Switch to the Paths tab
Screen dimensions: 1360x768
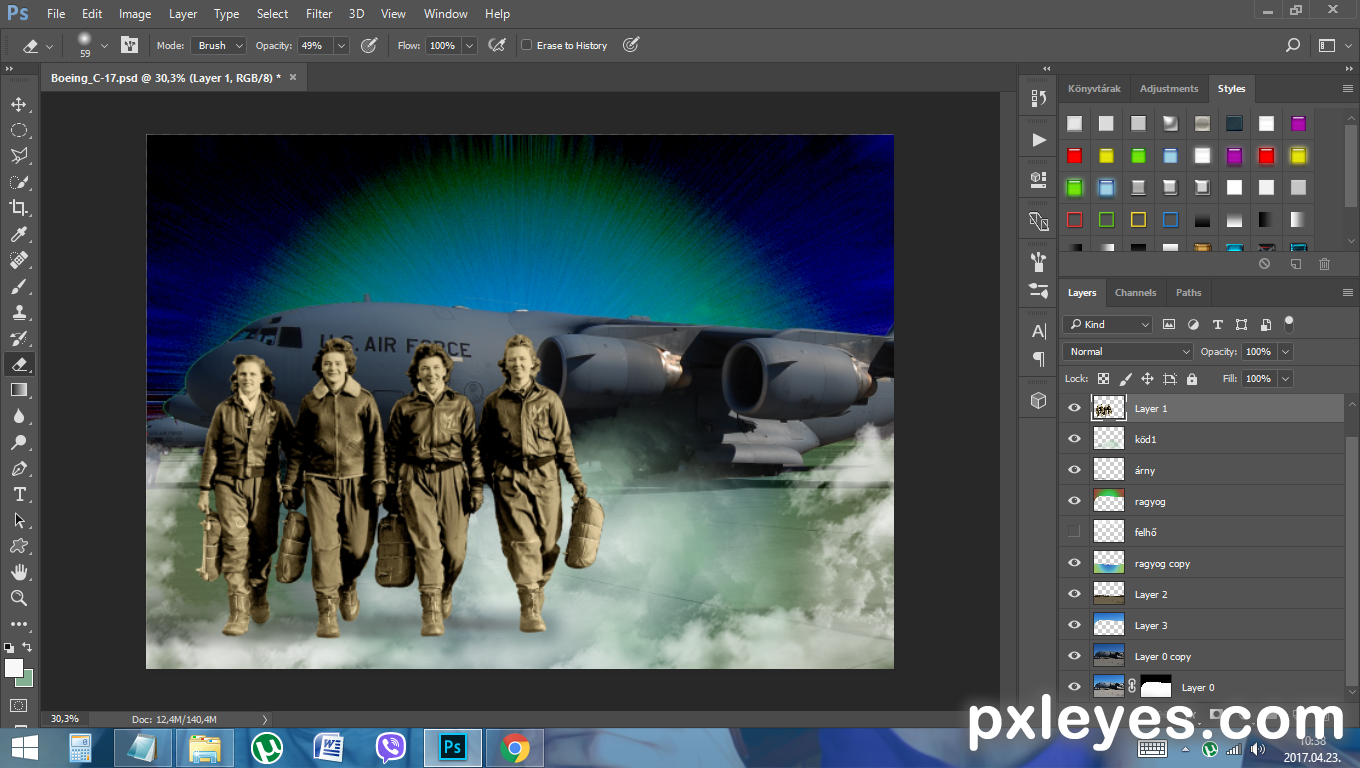(1188, 293)
